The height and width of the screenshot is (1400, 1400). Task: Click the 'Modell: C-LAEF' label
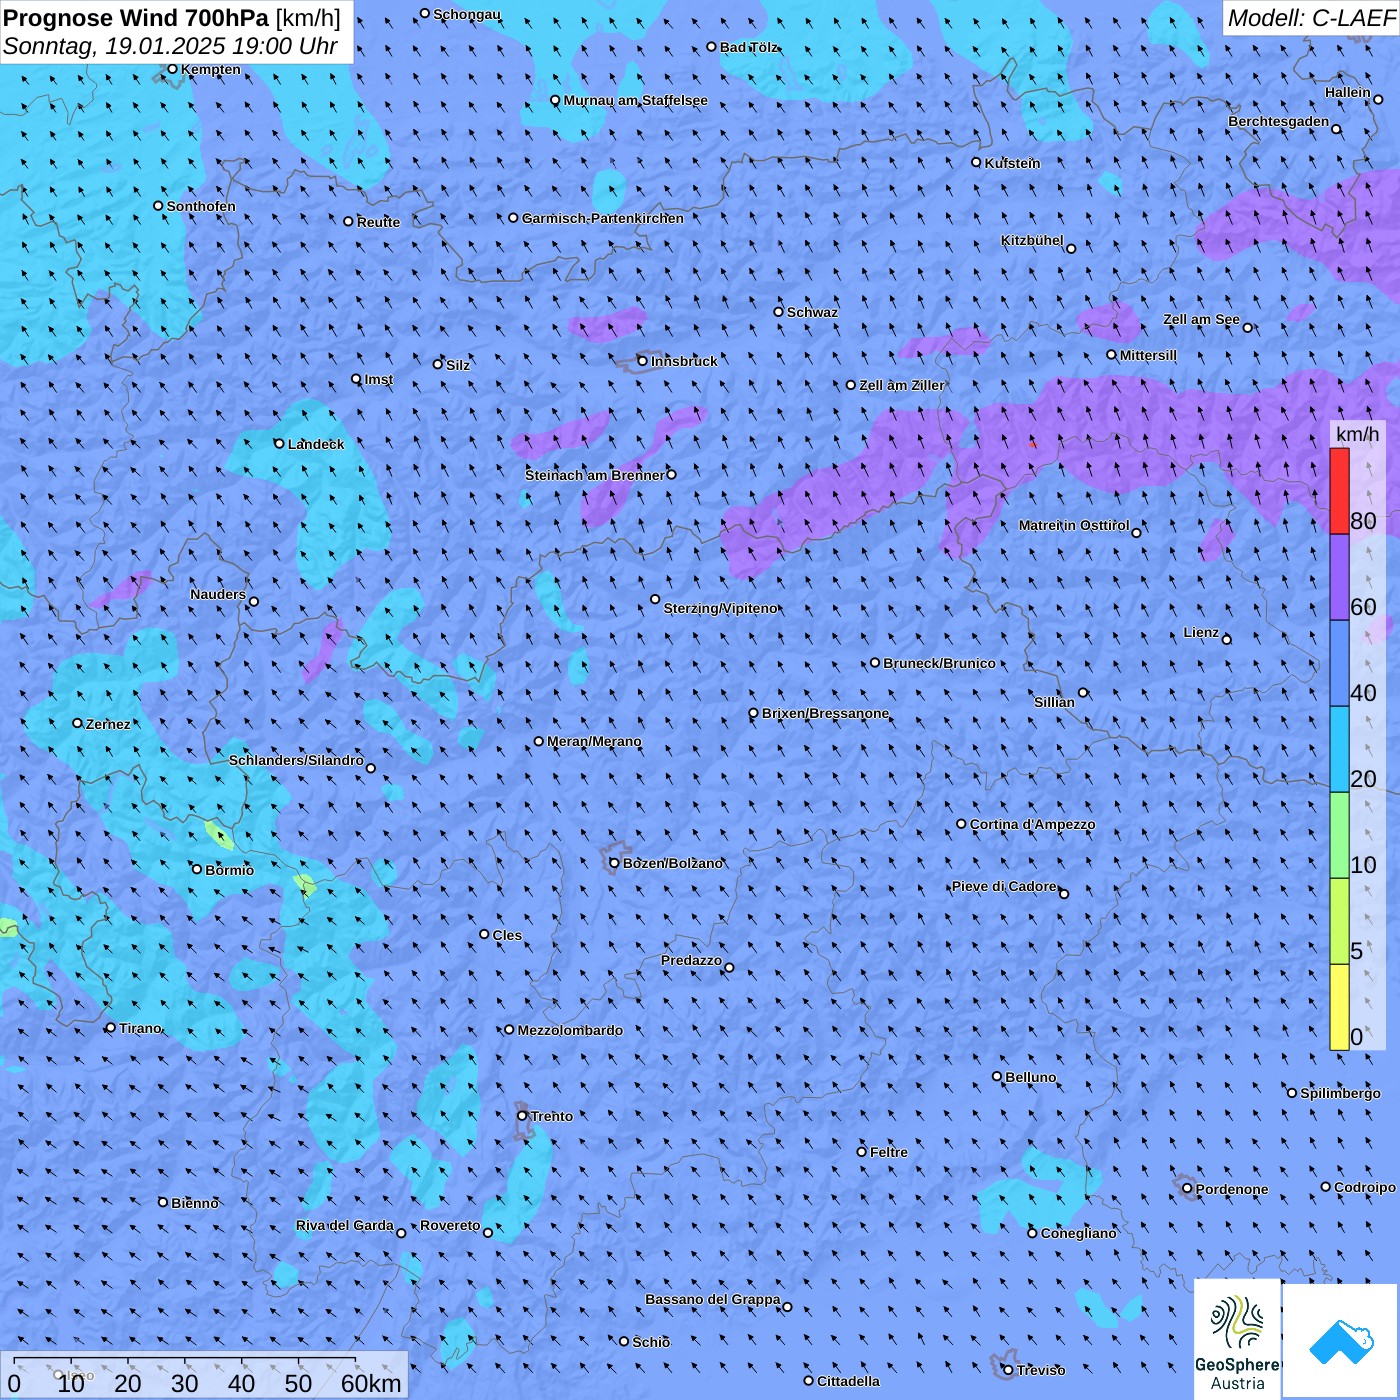click(x=1311, y=18)
